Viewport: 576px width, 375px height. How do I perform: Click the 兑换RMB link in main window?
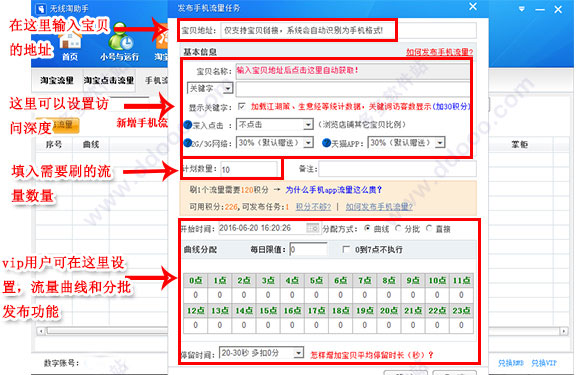point(511,363)
